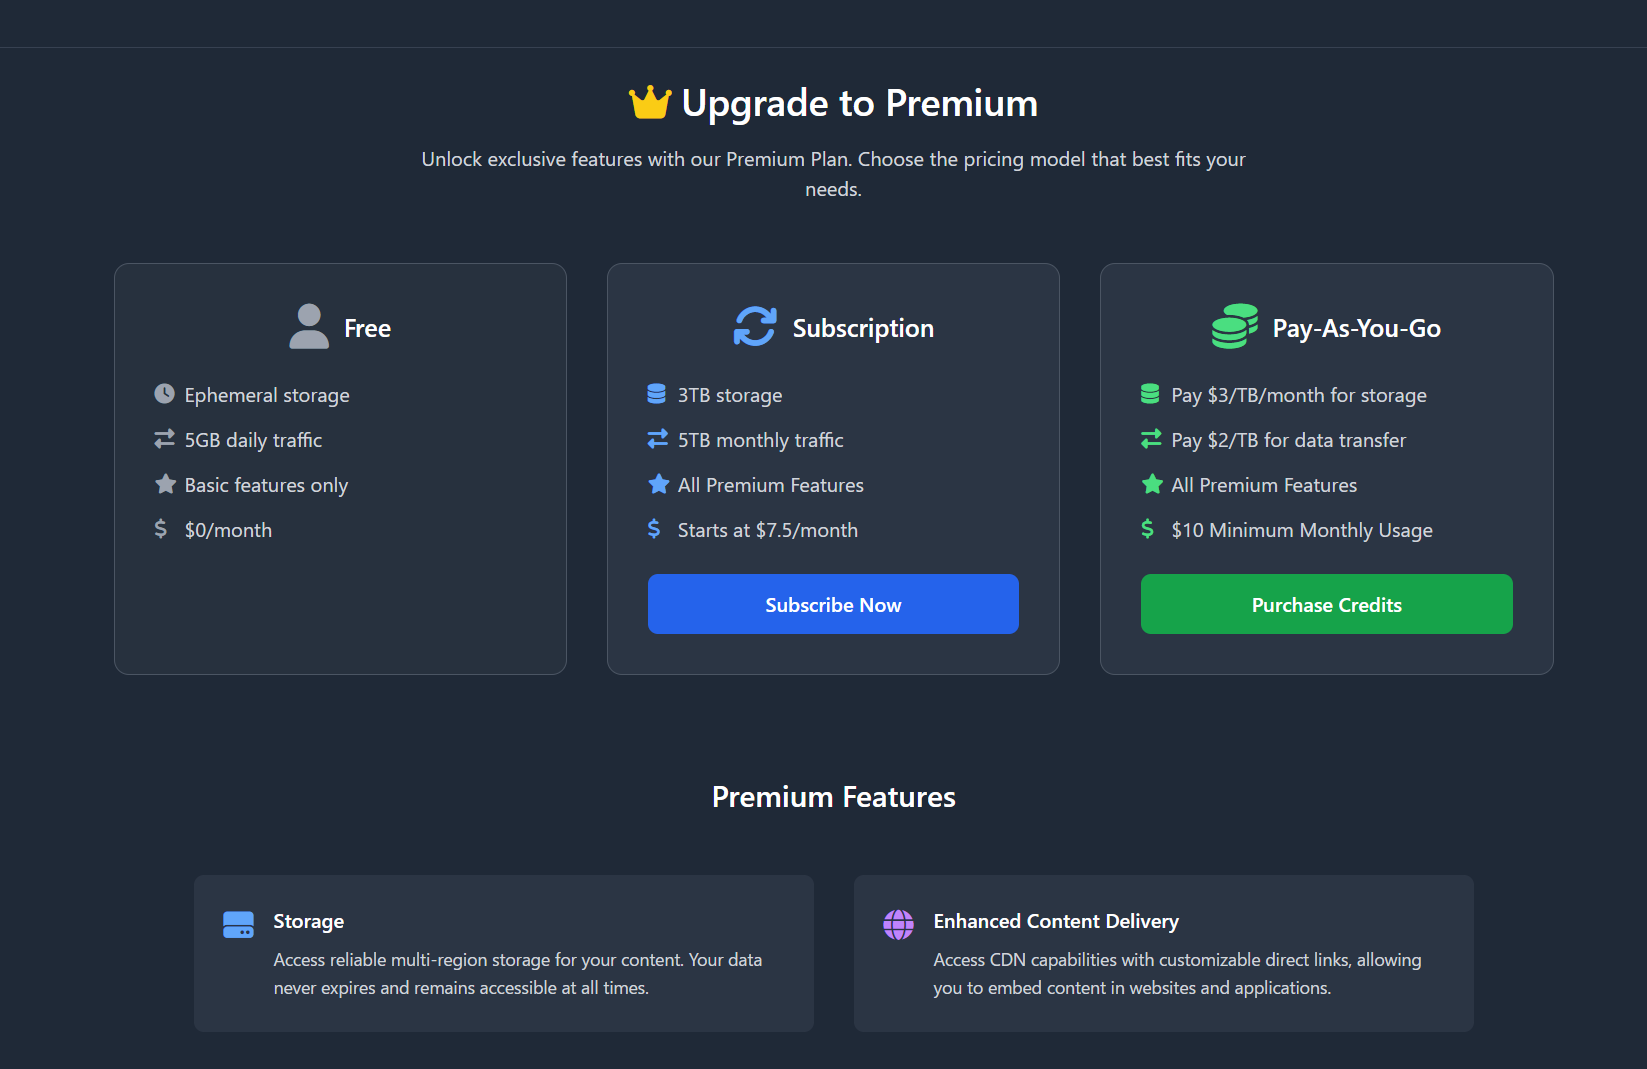Screen dimensions: 1647x1069
Task: Click the Starts at $7.5/month text
Action: click(x=767, y=530)
